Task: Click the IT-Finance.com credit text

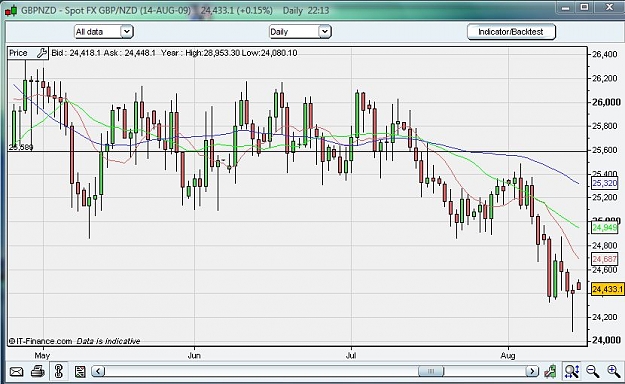Action: tap(40, 341)
